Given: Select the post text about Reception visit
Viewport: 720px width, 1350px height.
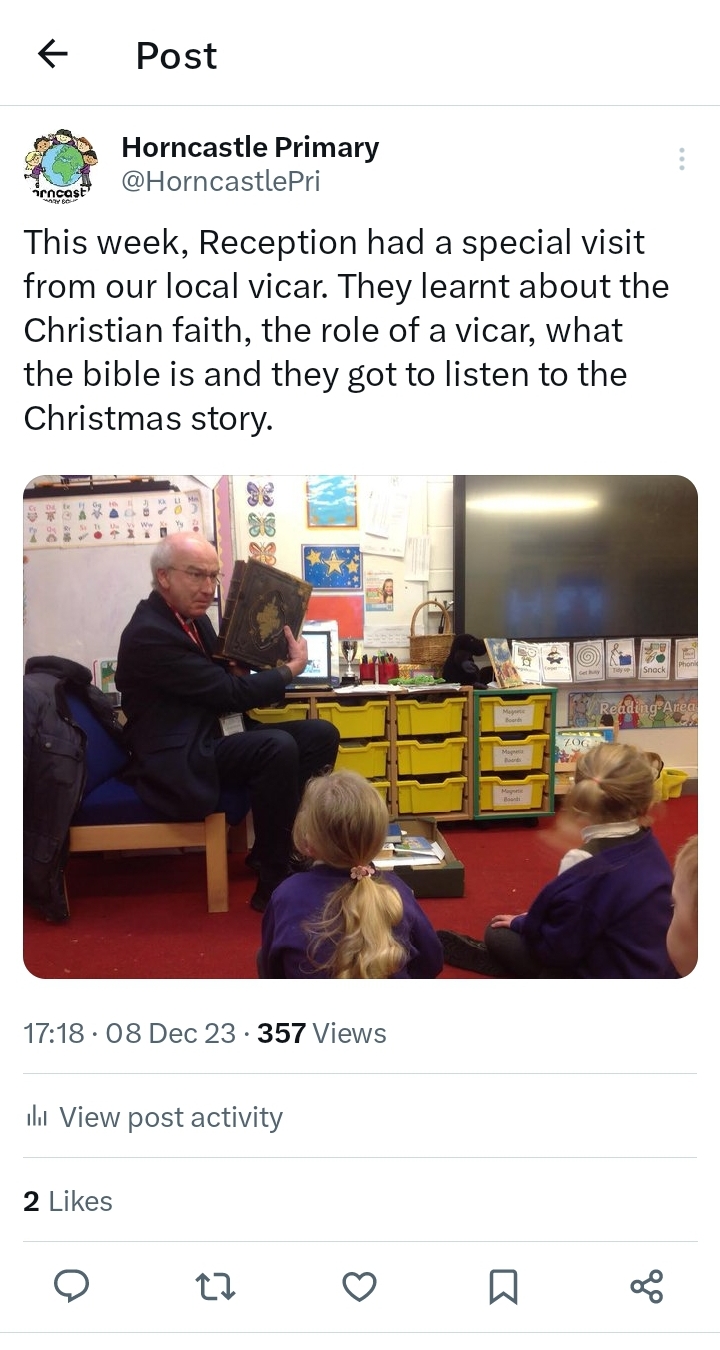Looking at the screenshot, I should pyautogui.click(x=347, y=330).
